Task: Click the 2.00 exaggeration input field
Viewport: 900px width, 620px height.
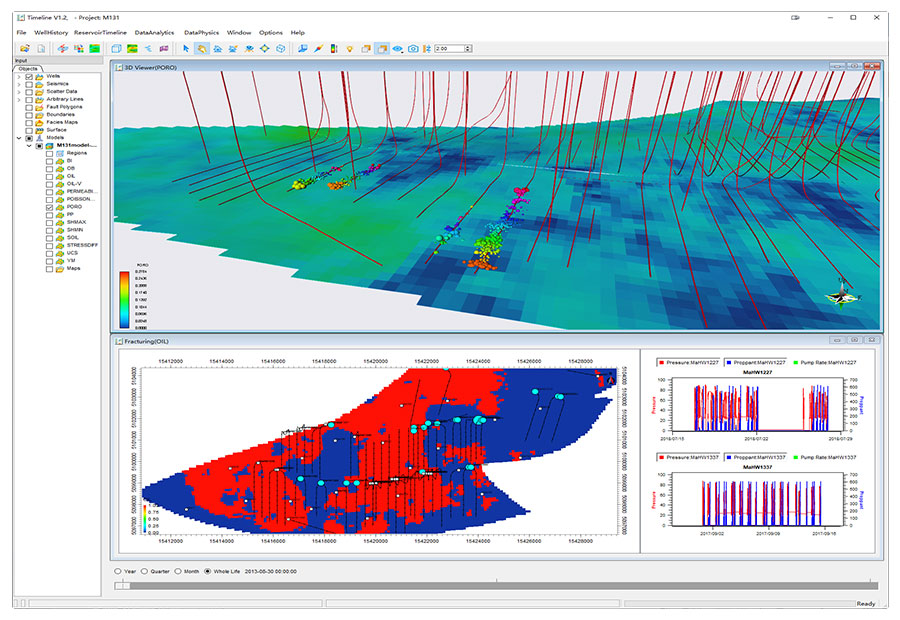Action: (449, 49)
